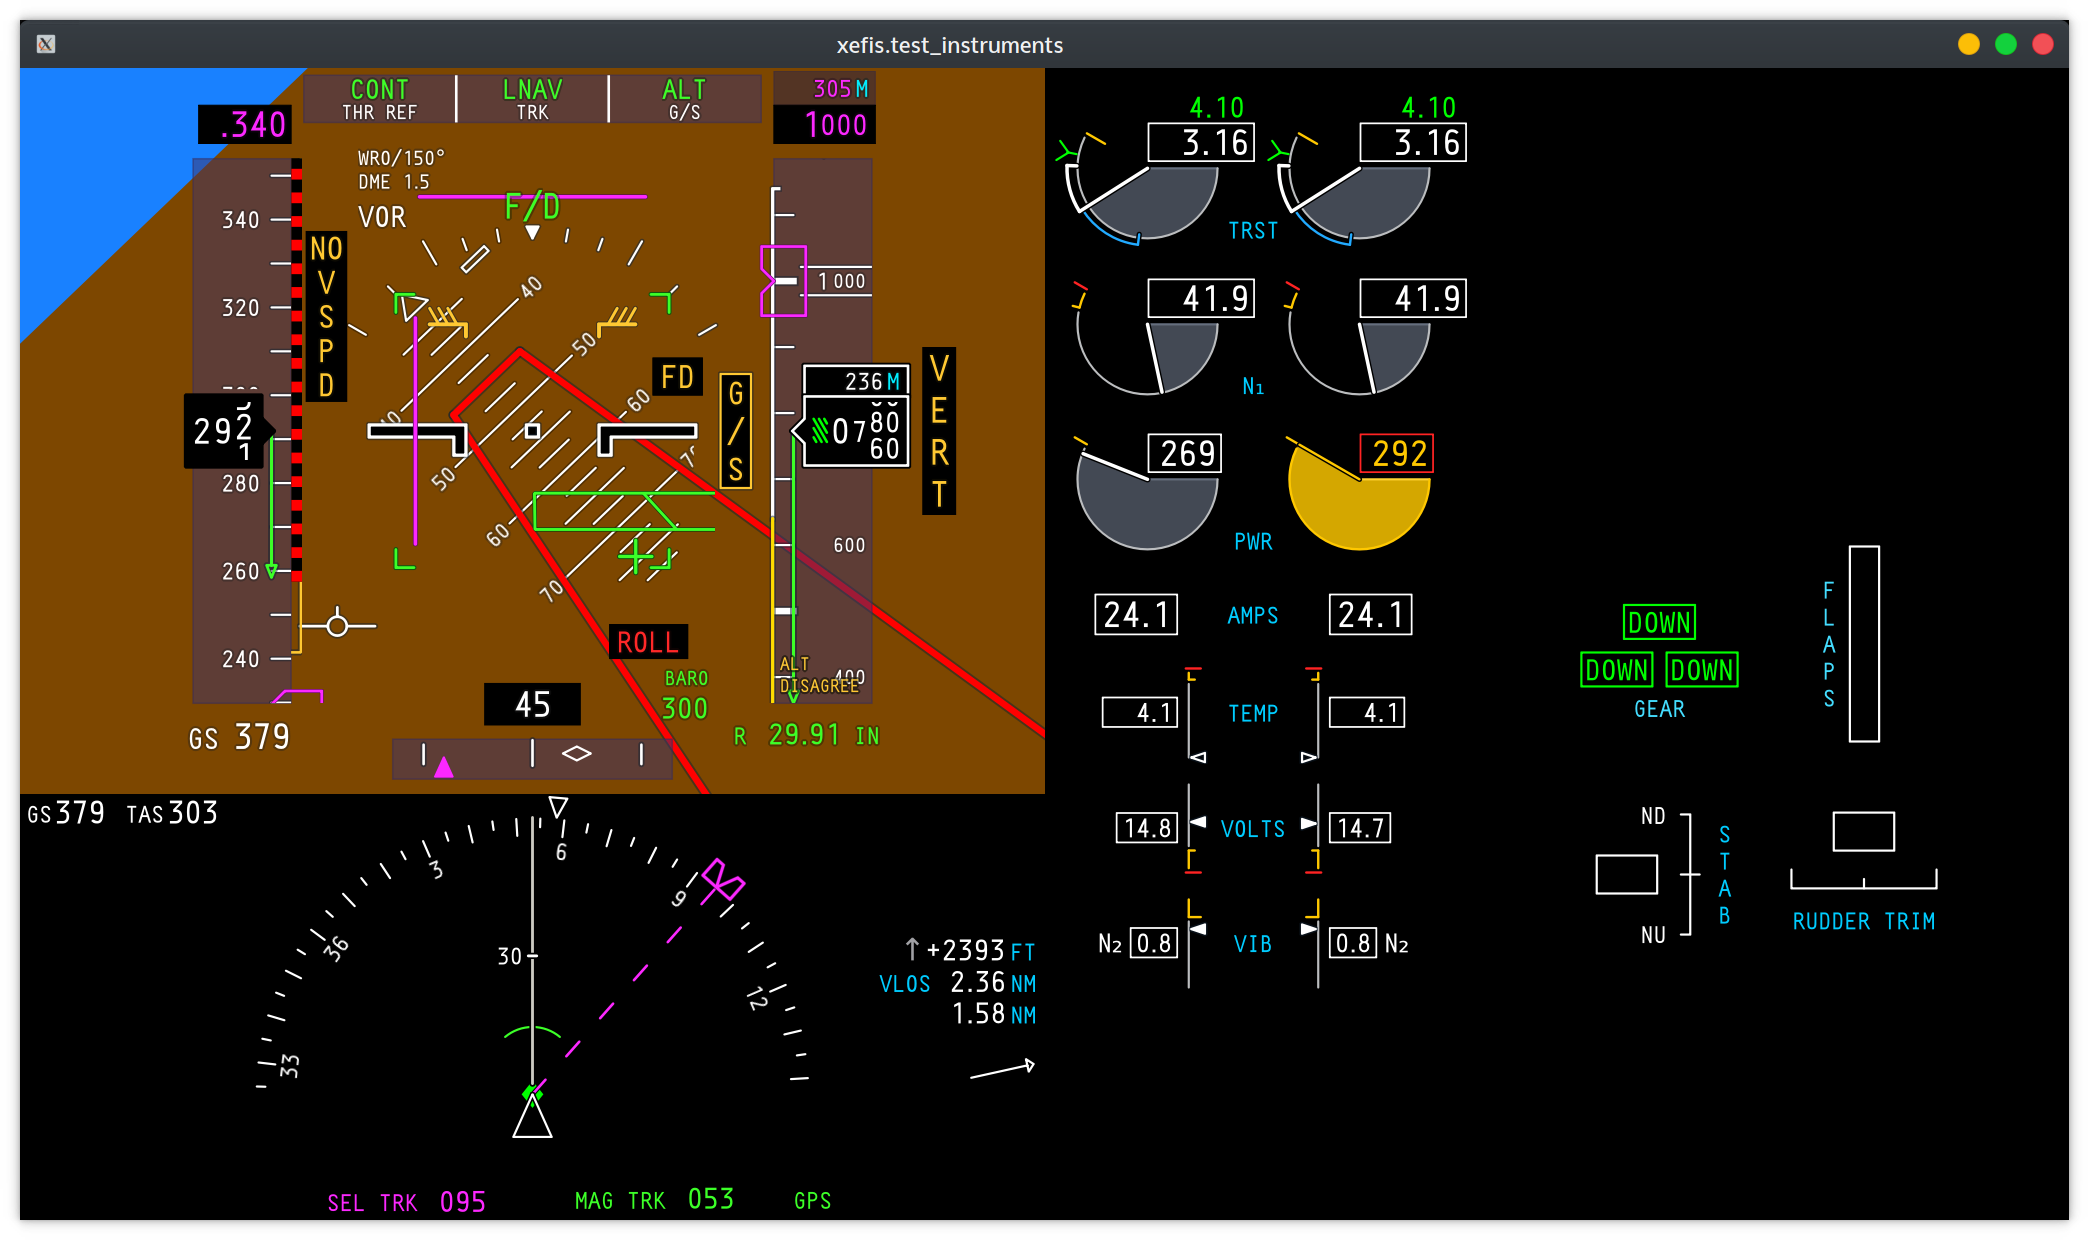Click the magenta 1000 selected altitude box
This screenshot has width=2089, height=1240.
pyautogui.click(x=825, y=125)
